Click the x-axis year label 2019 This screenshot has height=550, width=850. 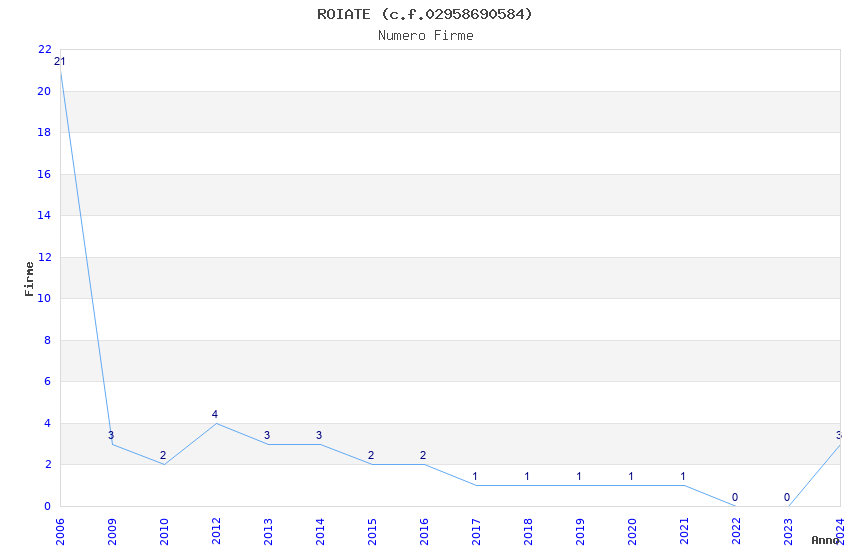pyautogui.click(x=580, y=531)
